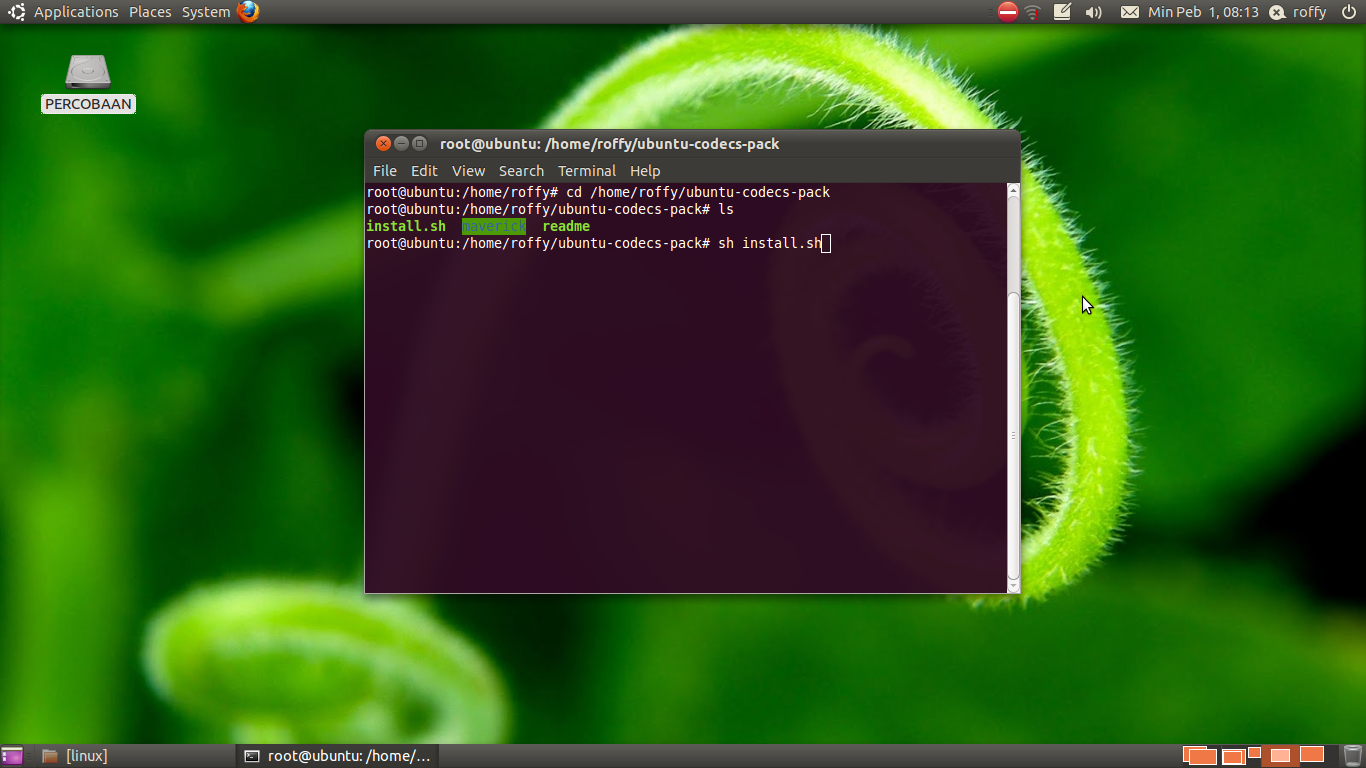The width and height of the screenshot is (1366, 768).
Task: Click the sh install.sh command text
Action: [770, 243]
